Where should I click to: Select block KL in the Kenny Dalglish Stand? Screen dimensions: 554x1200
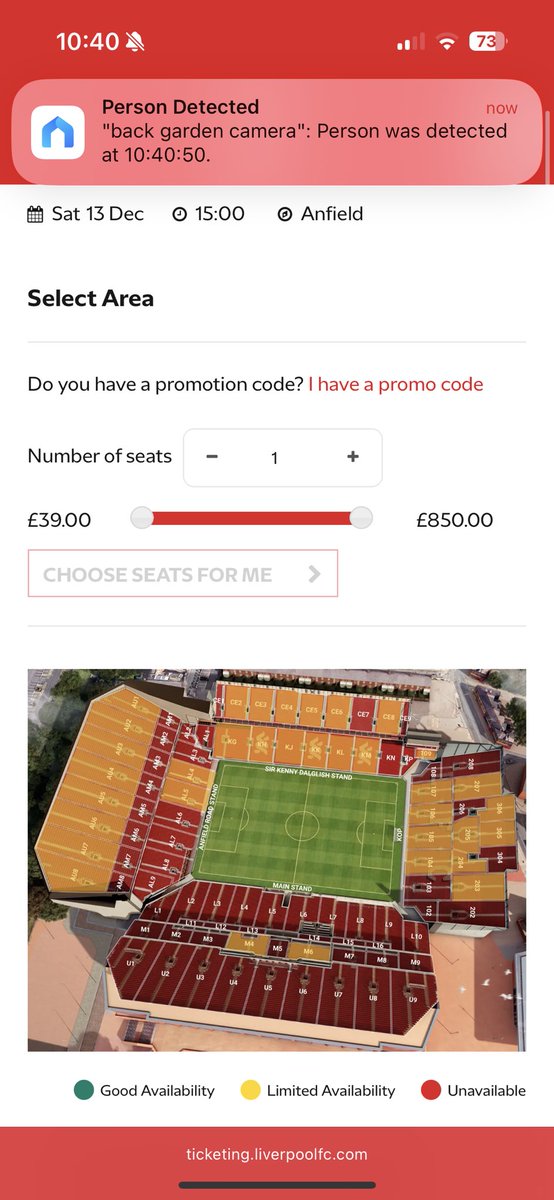[340, 751]
